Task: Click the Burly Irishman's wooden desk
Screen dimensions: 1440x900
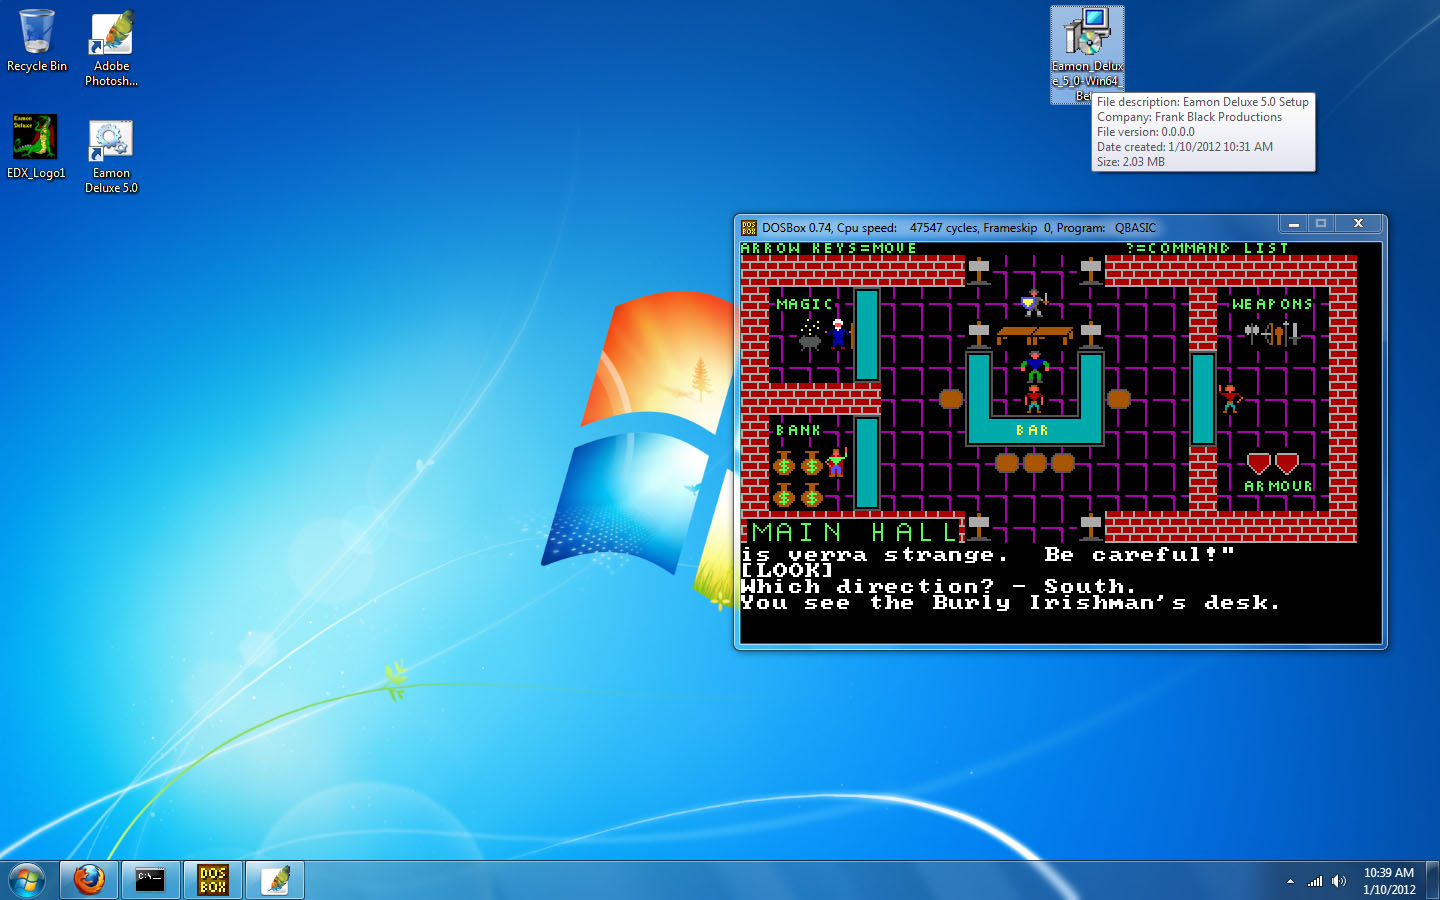Action: coord(1034,335)
